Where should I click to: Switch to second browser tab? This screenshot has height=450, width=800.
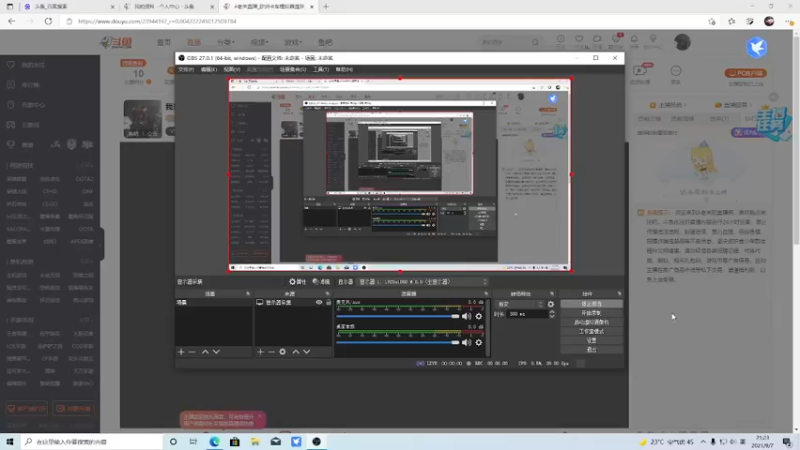pyautogui.click(x=168, y=7)
